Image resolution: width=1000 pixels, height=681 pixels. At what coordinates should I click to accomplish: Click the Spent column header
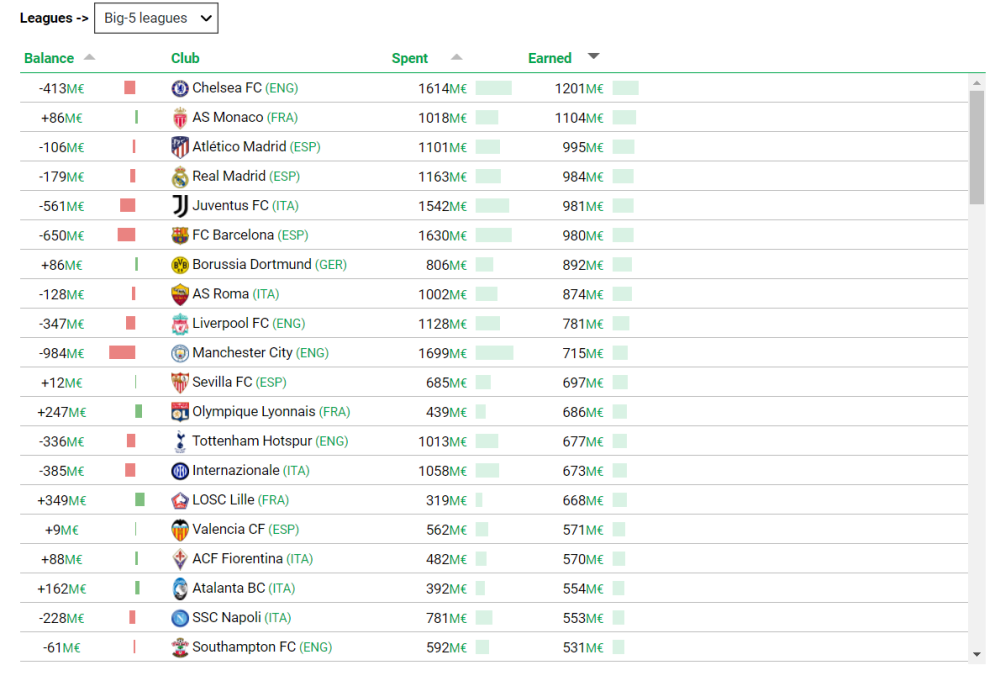pyautogui.click(x=409, y=58)
